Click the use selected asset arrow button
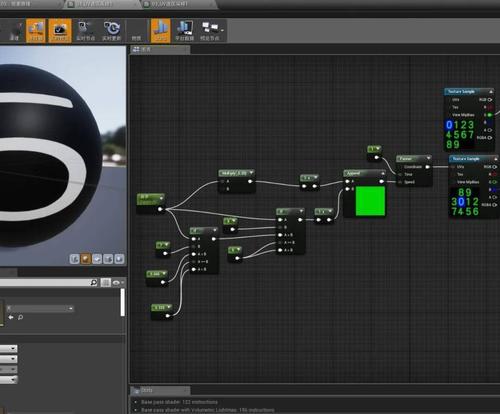The width and height of the screenshot is (500, 414). (11, 317)
